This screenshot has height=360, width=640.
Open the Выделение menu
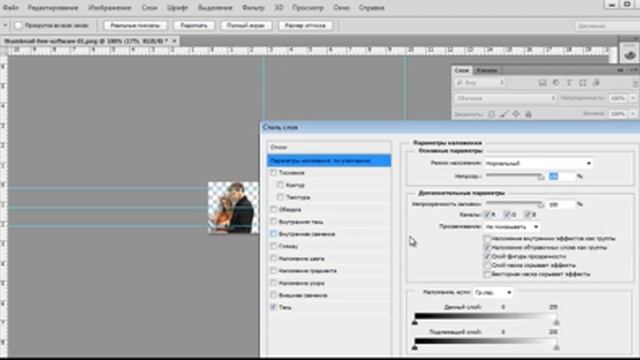(x=216, y=7)
